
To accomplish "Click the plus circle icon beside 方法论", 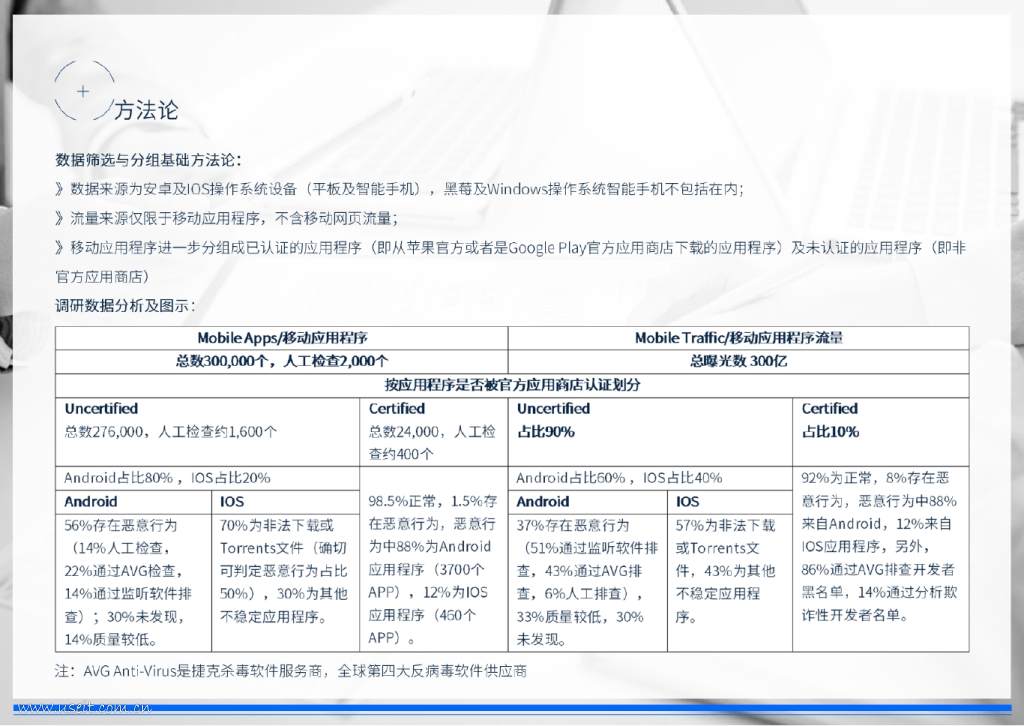I will point(84,90).
